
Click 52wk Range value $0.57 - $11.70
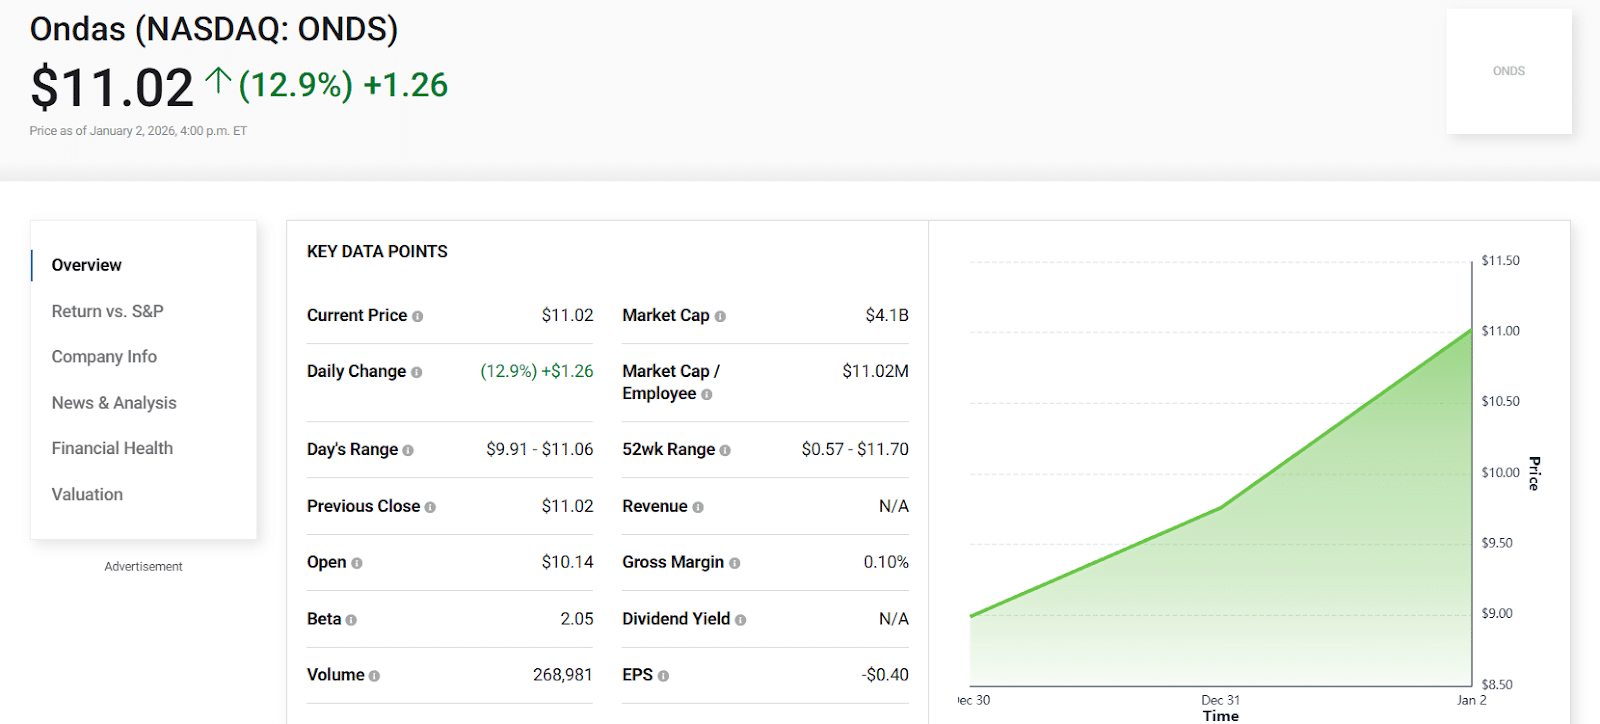tap(855, 449)
